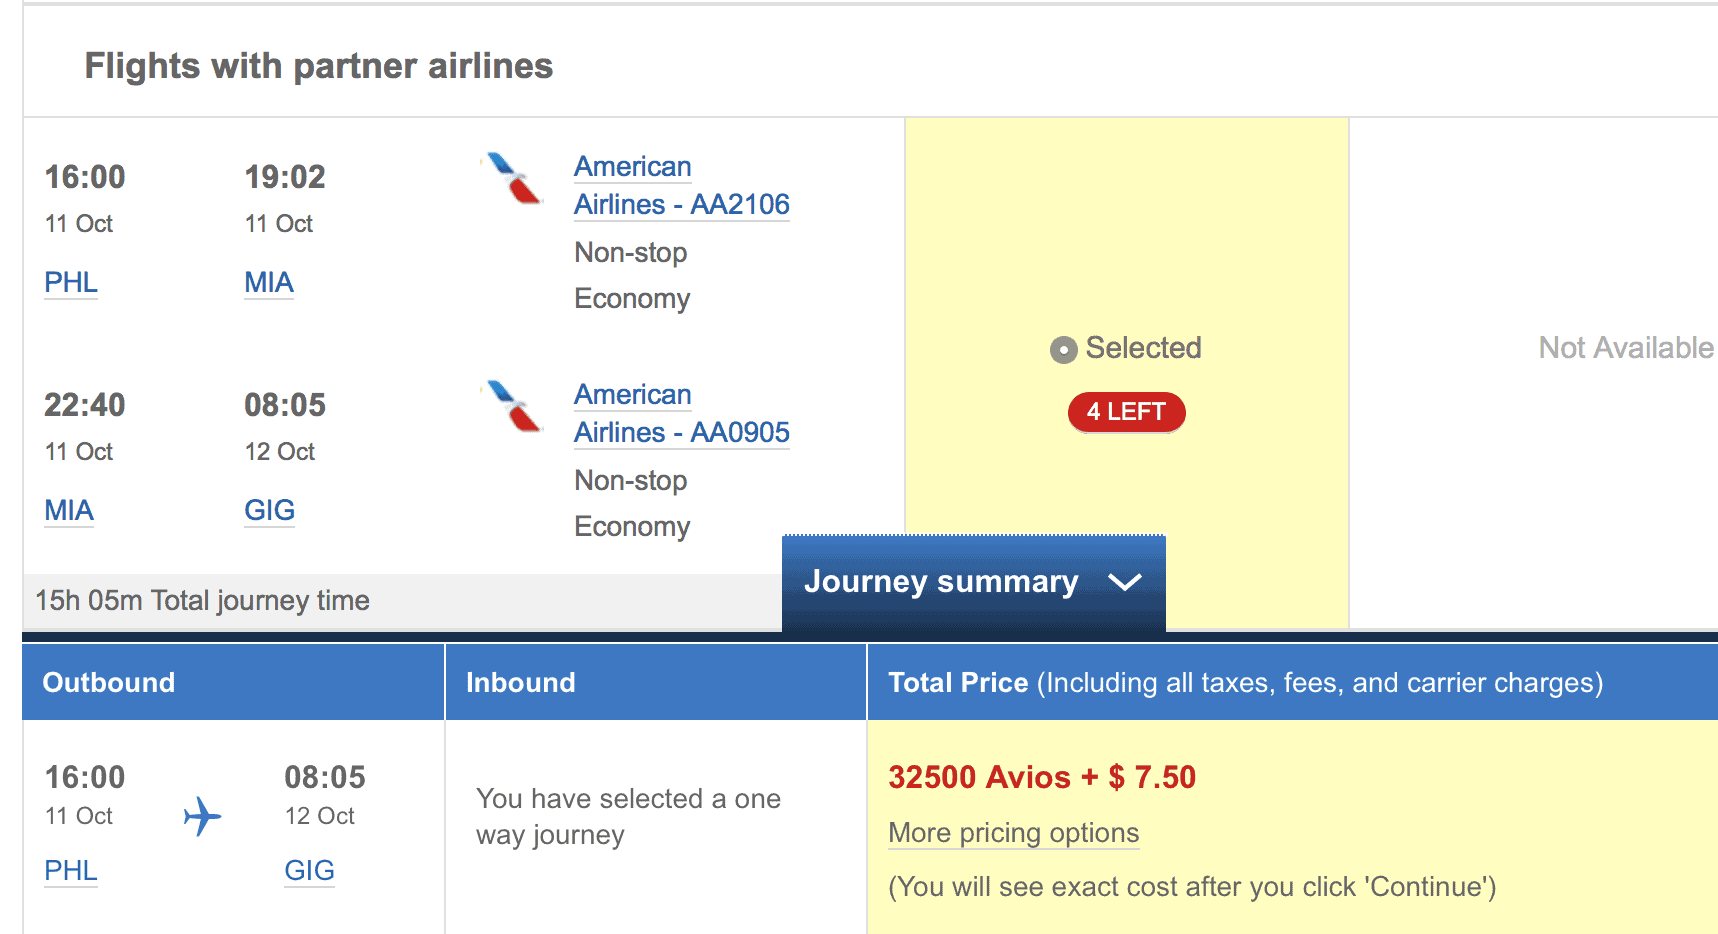The image size is (1718, 934).
Task: Click the 32500 Avios + $7.50 price
Action: click(x=1041, y=777)
